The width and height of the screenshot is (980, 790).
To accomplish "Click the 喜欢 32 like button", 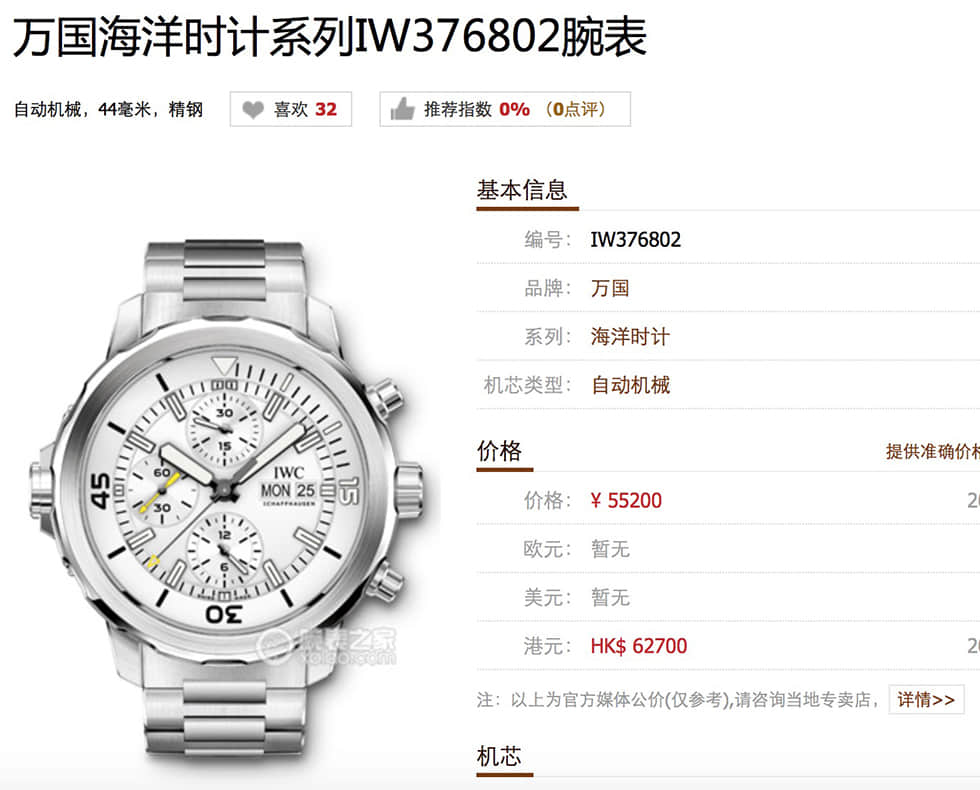I will (291, 109).
